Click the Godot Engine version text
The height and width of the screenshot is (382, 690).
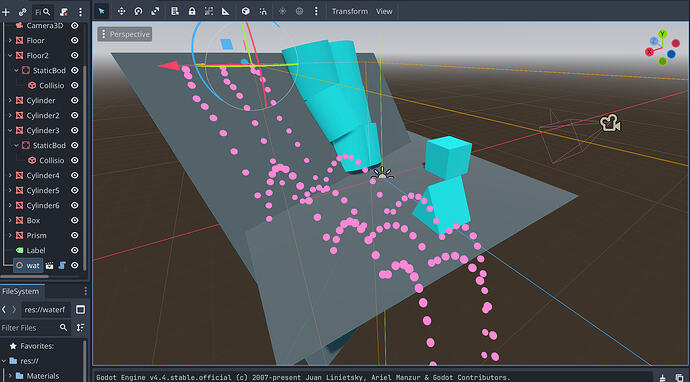pos(303,378)
